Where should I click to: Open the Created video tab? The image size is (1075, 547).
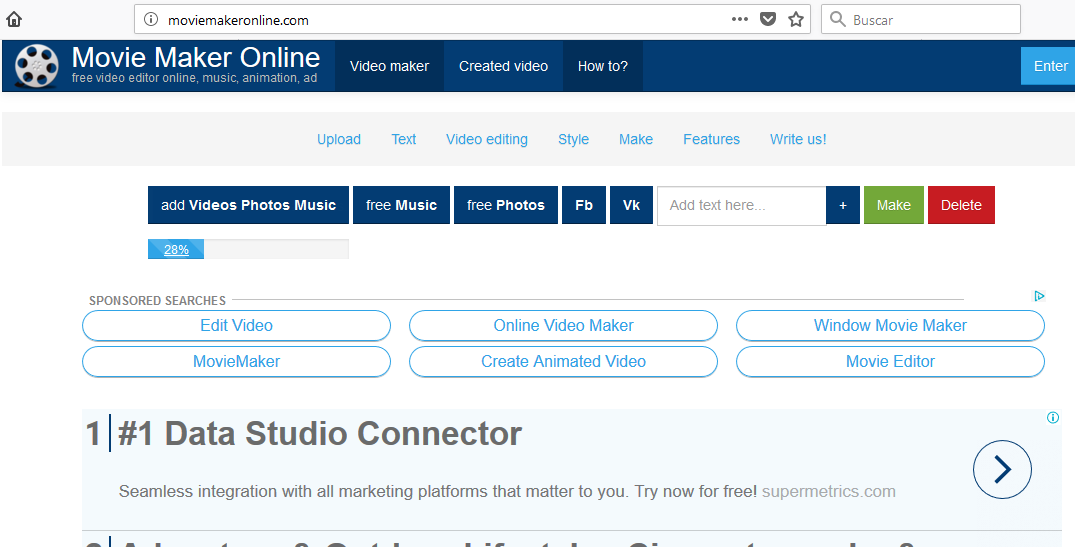tap(503, 66)
